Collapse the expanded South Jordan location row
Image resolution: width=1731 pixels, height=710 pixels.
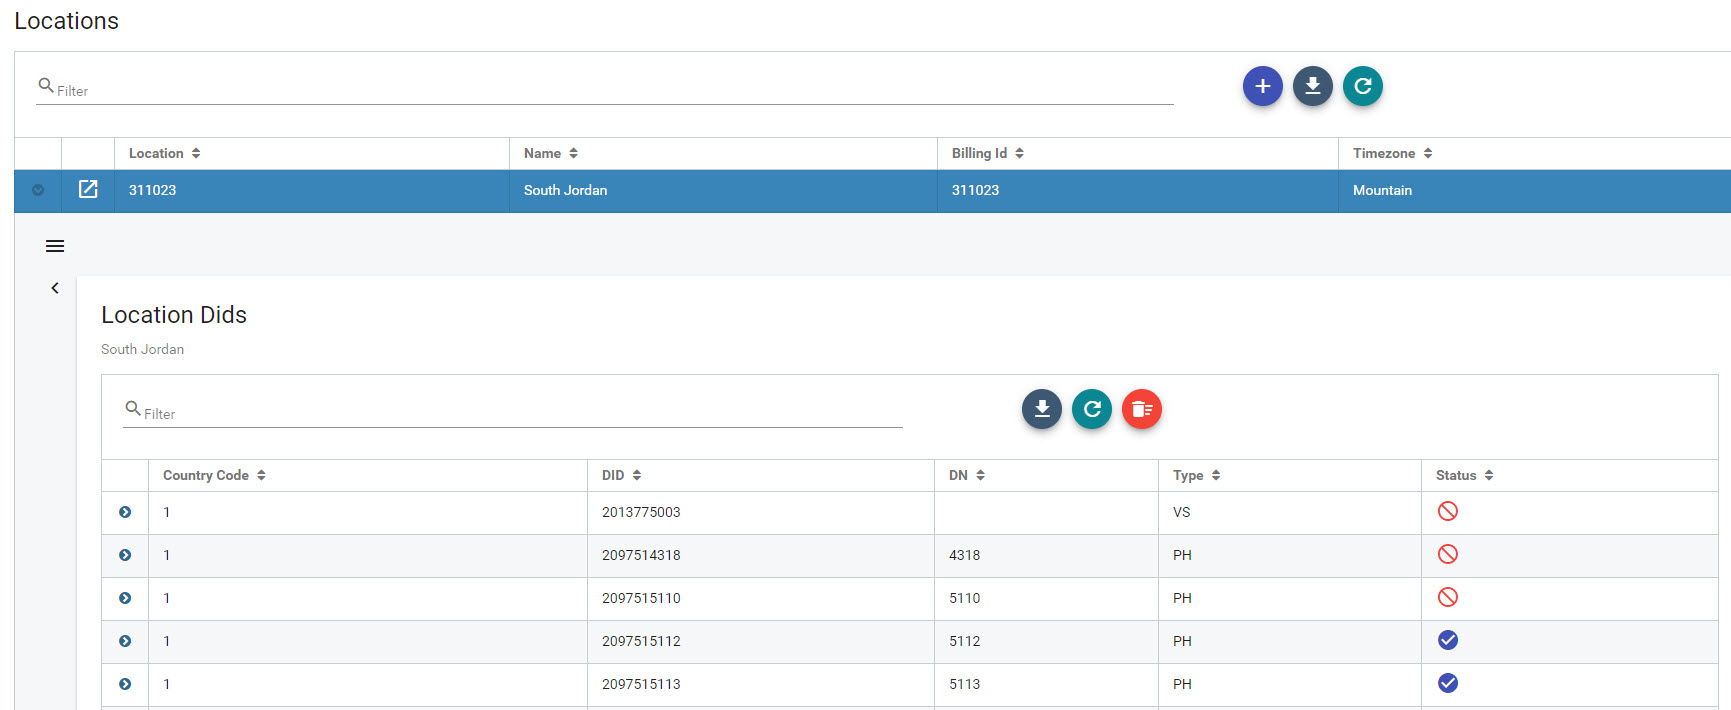click(38, 190)
